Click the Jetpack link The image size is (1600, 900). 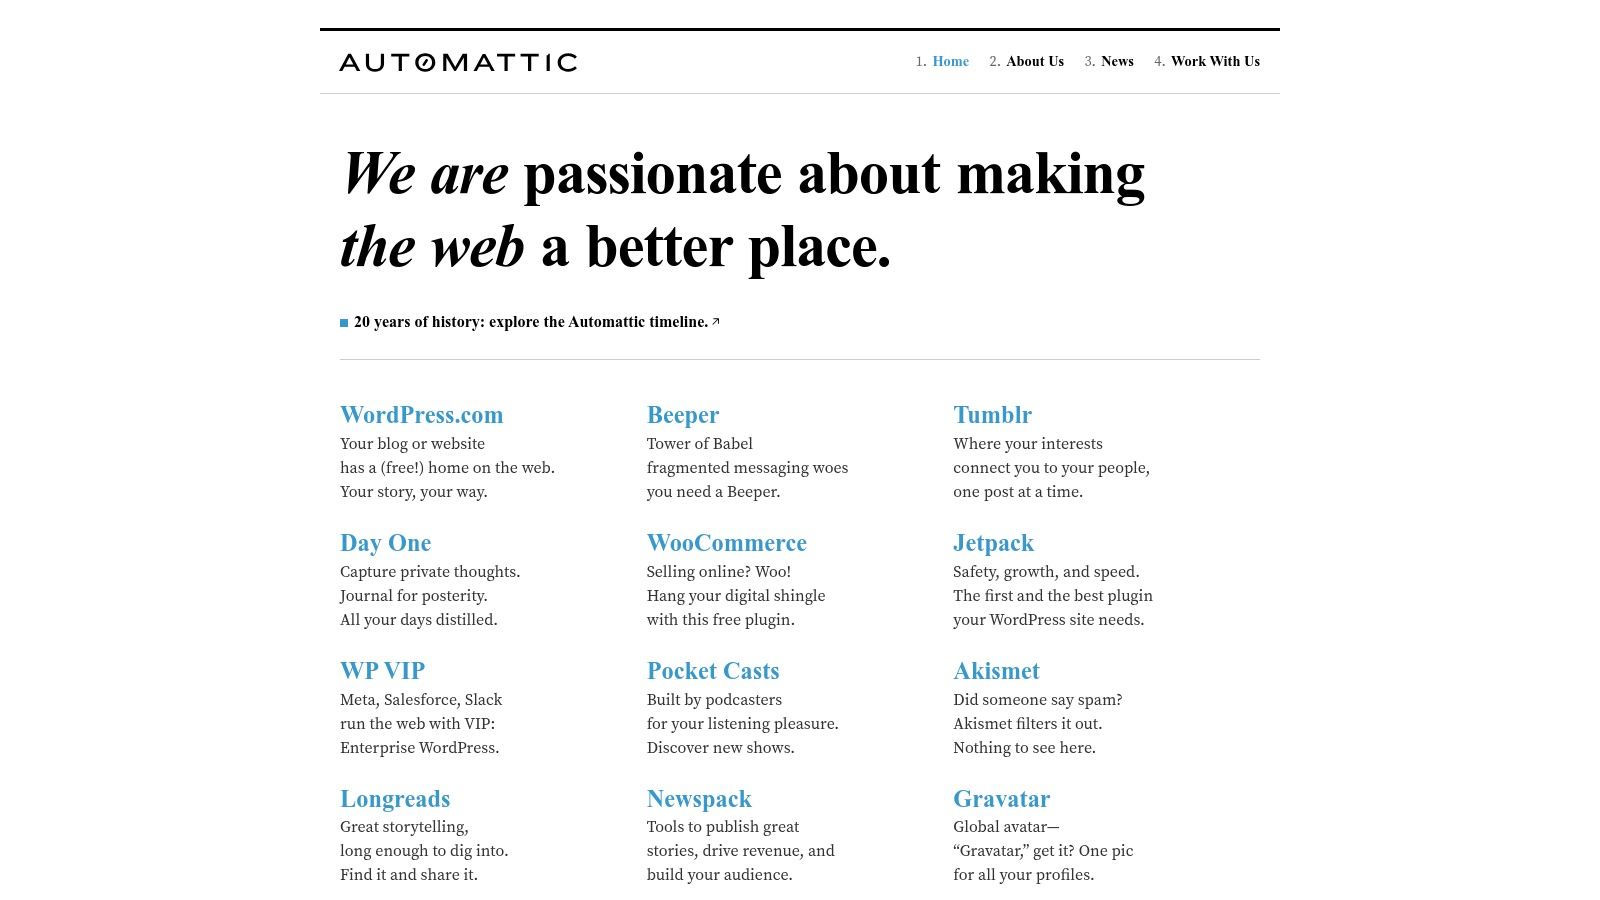coord(993,543)
